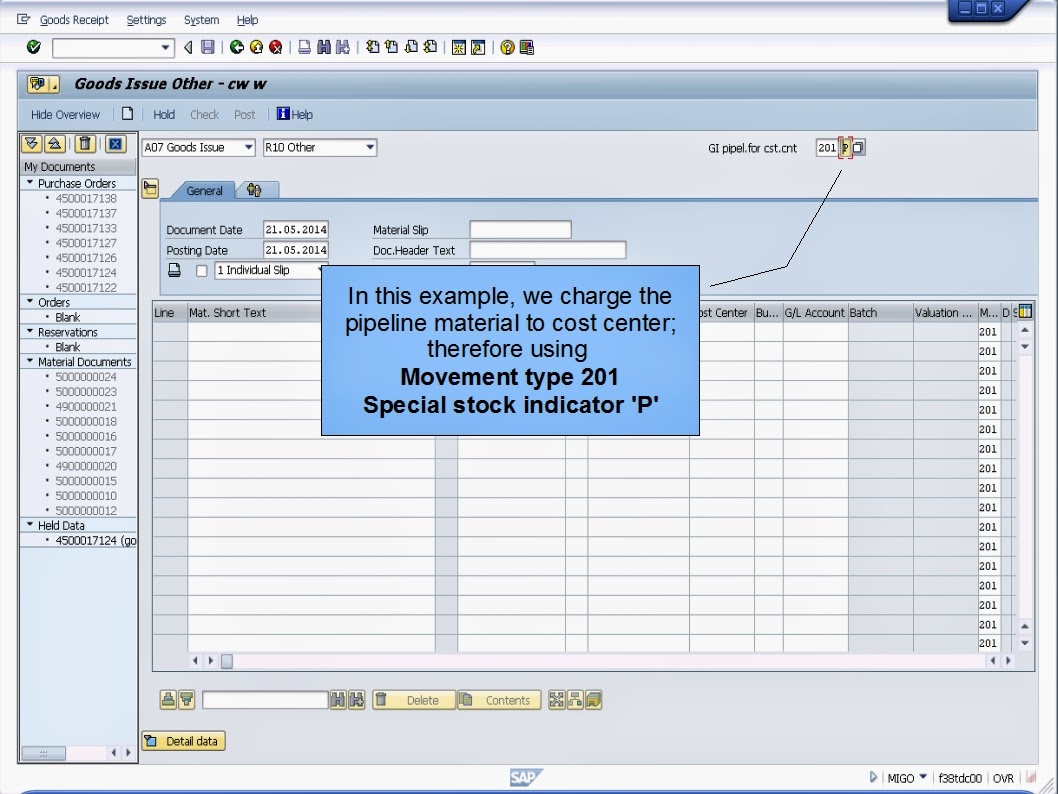Click the Doc.Header Text input field
This screenshot has width=1058, height=794.
(548, 250)
